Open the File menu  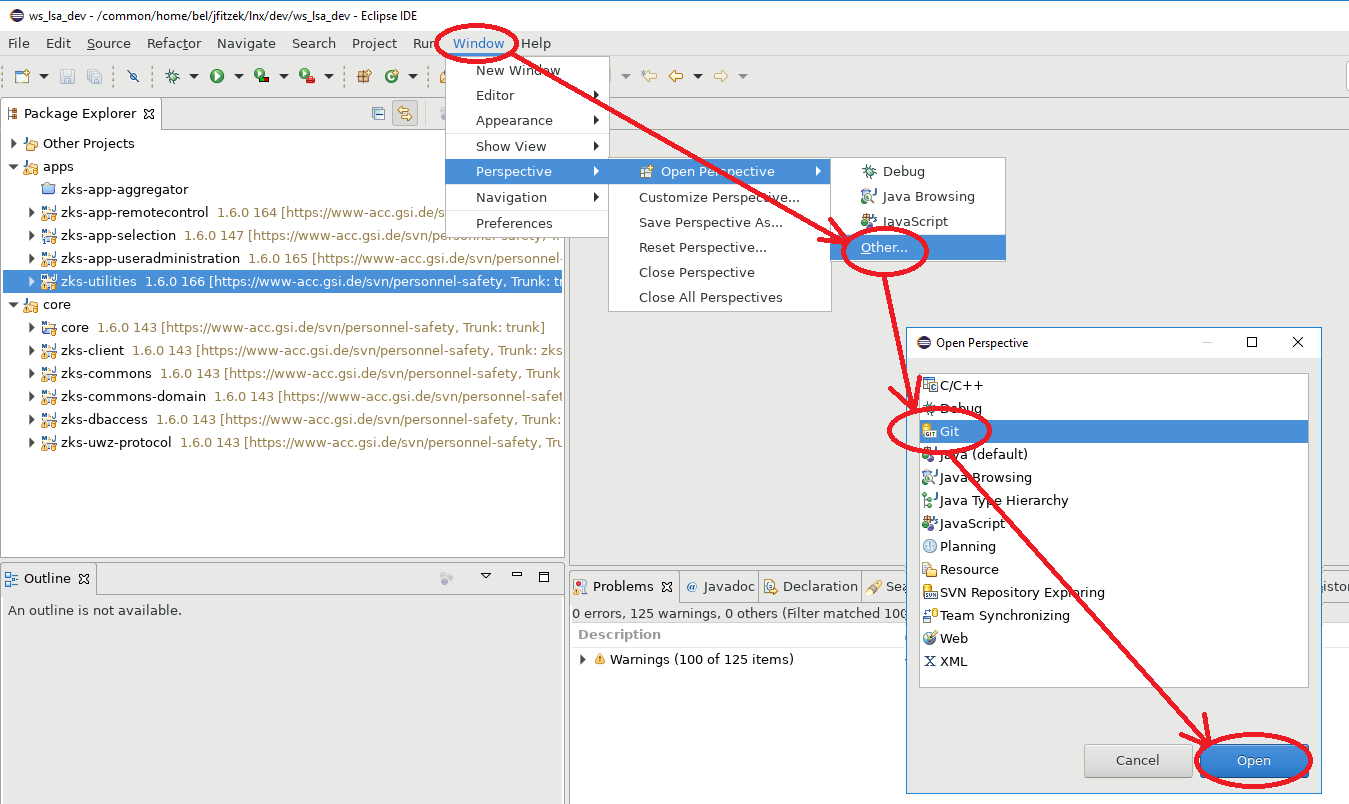point(19,44)
